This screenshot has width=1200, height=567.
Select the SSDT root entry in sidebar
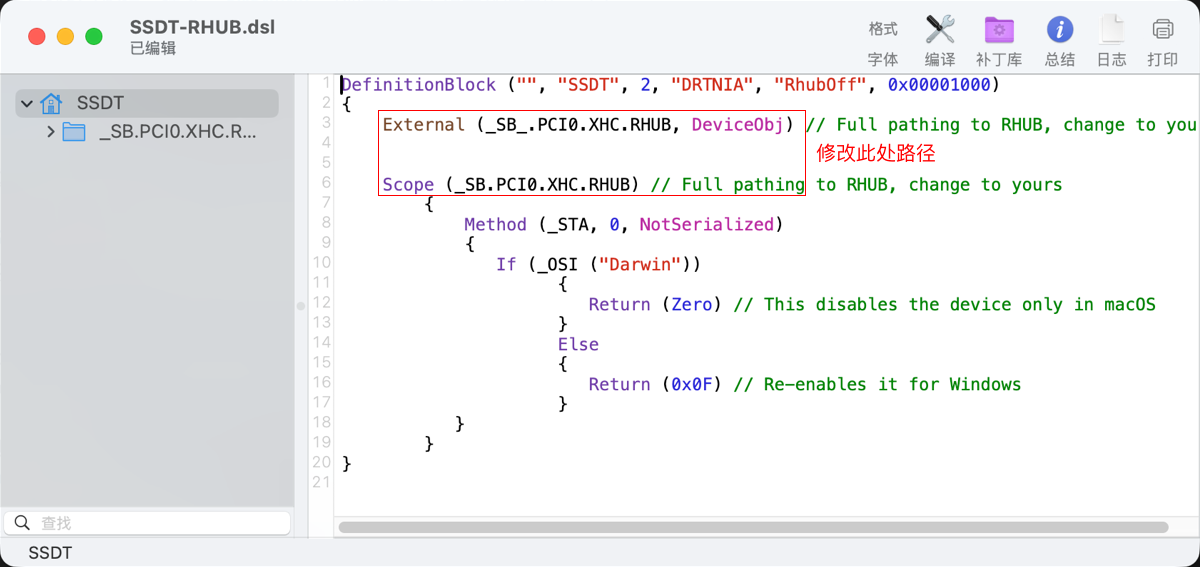(x=100, y=103)
